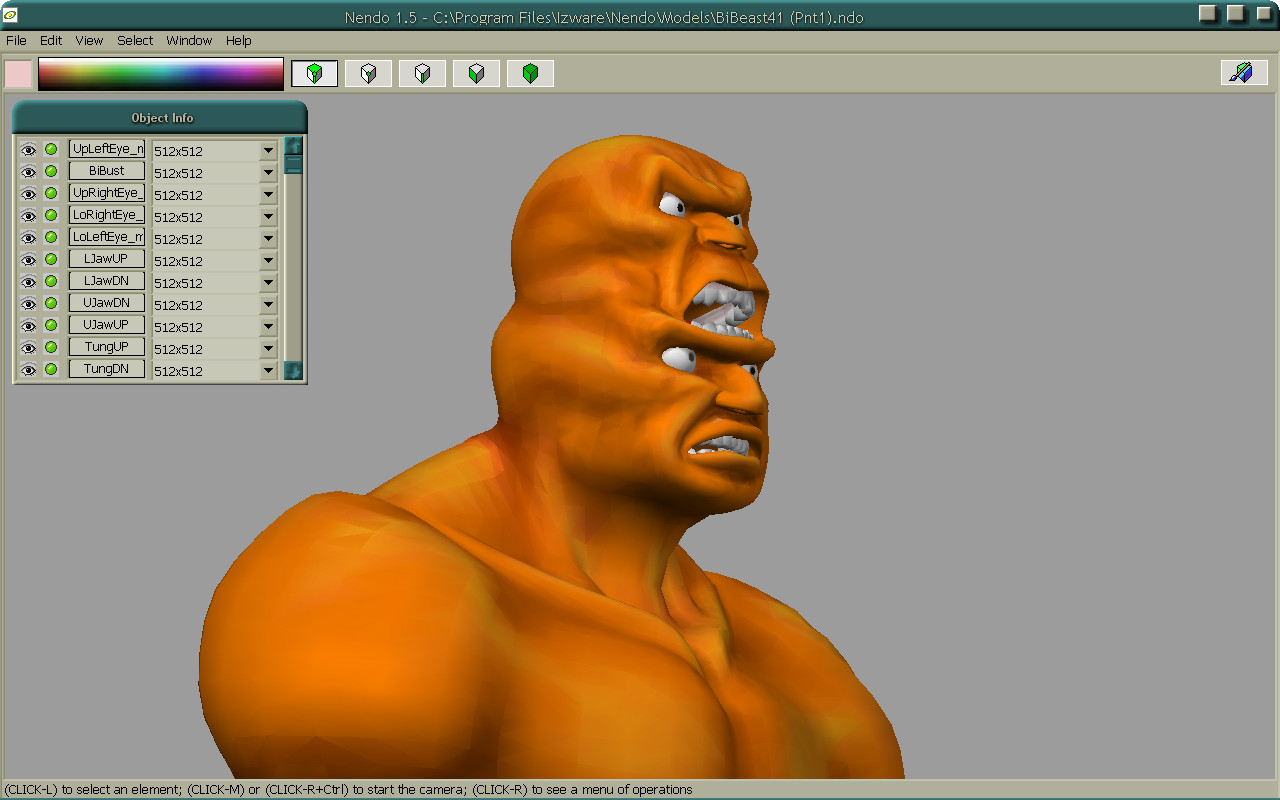Click the green light on the UpRightEye row
1280x800 pixels.
pos(51,193)
